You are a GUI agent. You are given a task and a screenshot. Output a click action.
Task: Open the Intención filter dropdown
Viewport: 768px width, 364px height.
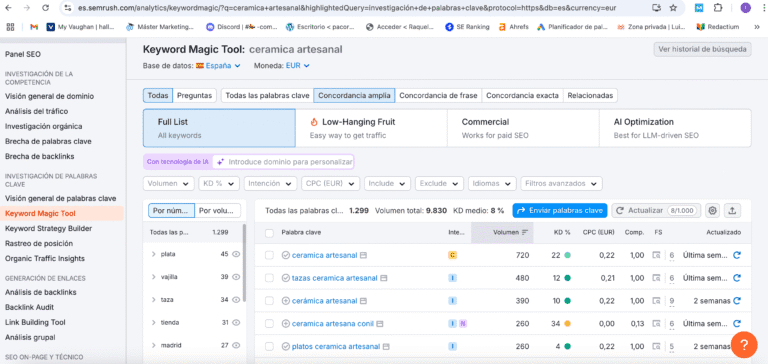(270, 184)
